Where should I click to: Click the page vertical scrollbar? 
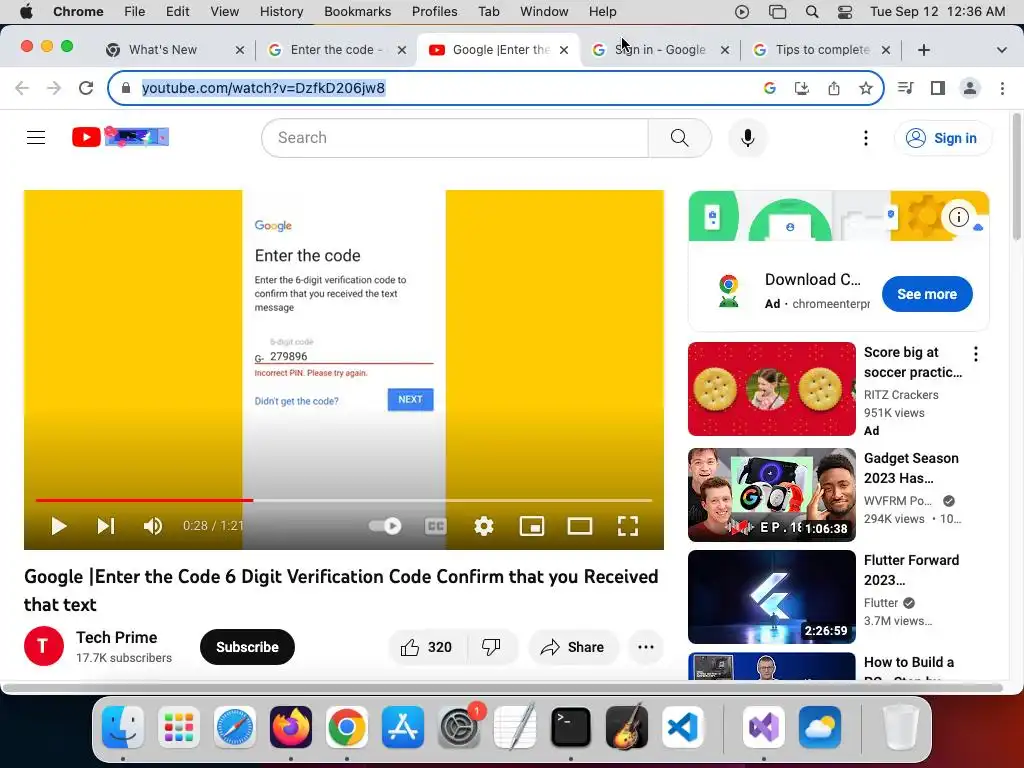tap(1016, 178)
